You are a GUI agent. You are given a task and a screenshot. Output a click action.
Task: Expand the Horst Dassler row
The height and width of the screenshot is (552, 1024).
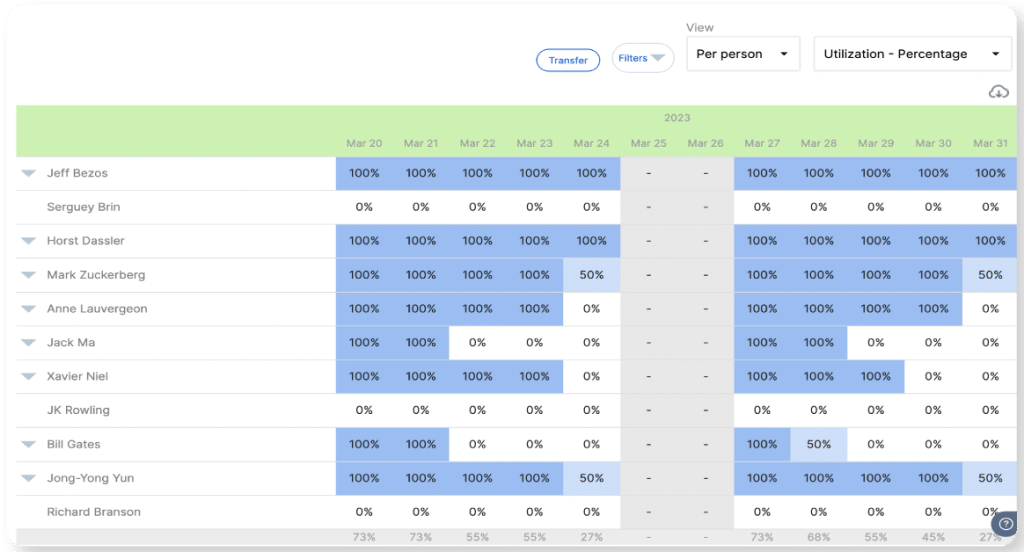[29, 242]
